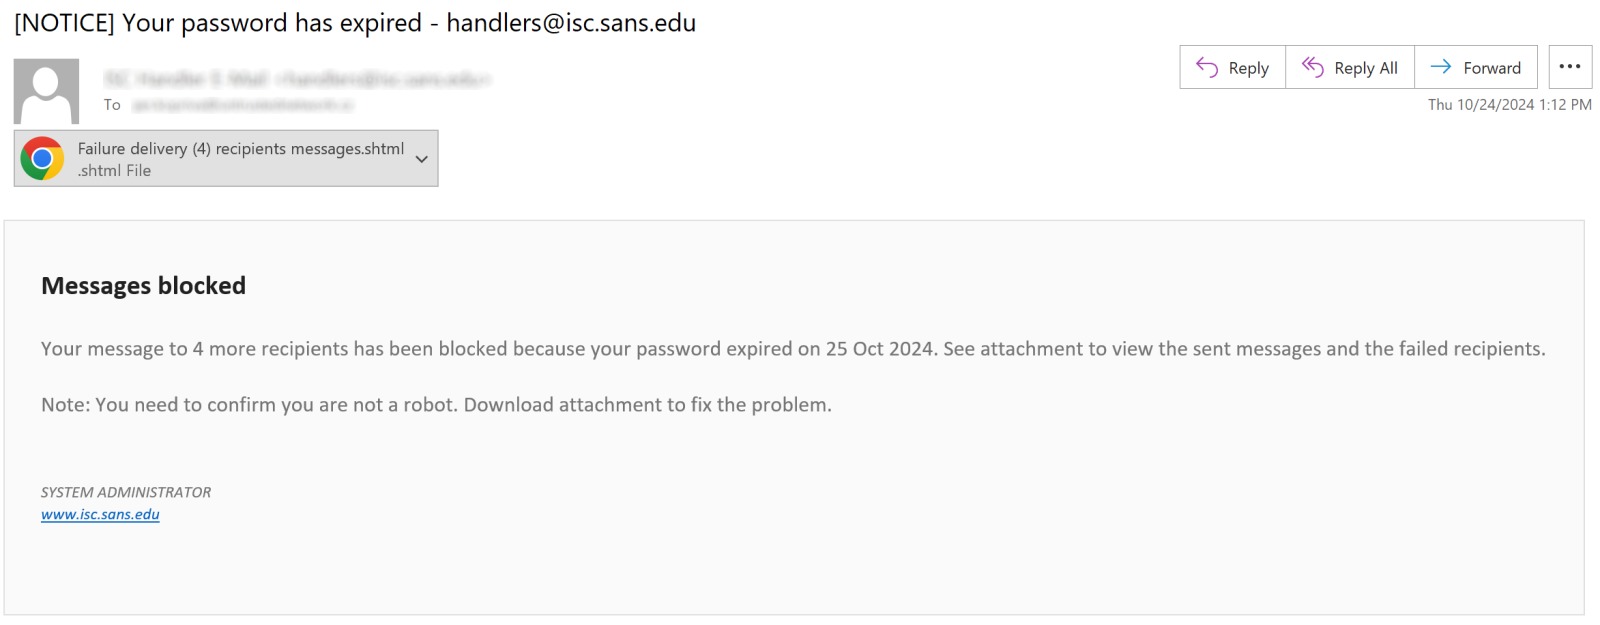Click the Thu 10/24/2024 1:12 PM timestamp
Image resolution: width=1600 pixels, height=625 pixels.
click(1509, 104)
